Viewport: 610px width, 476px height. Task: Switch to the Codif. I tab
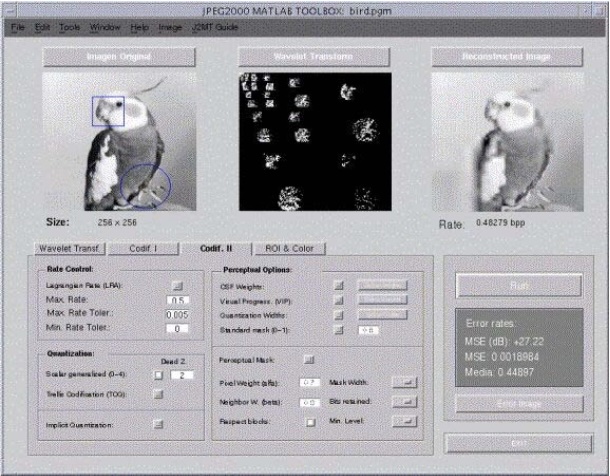tap(143, 248)
